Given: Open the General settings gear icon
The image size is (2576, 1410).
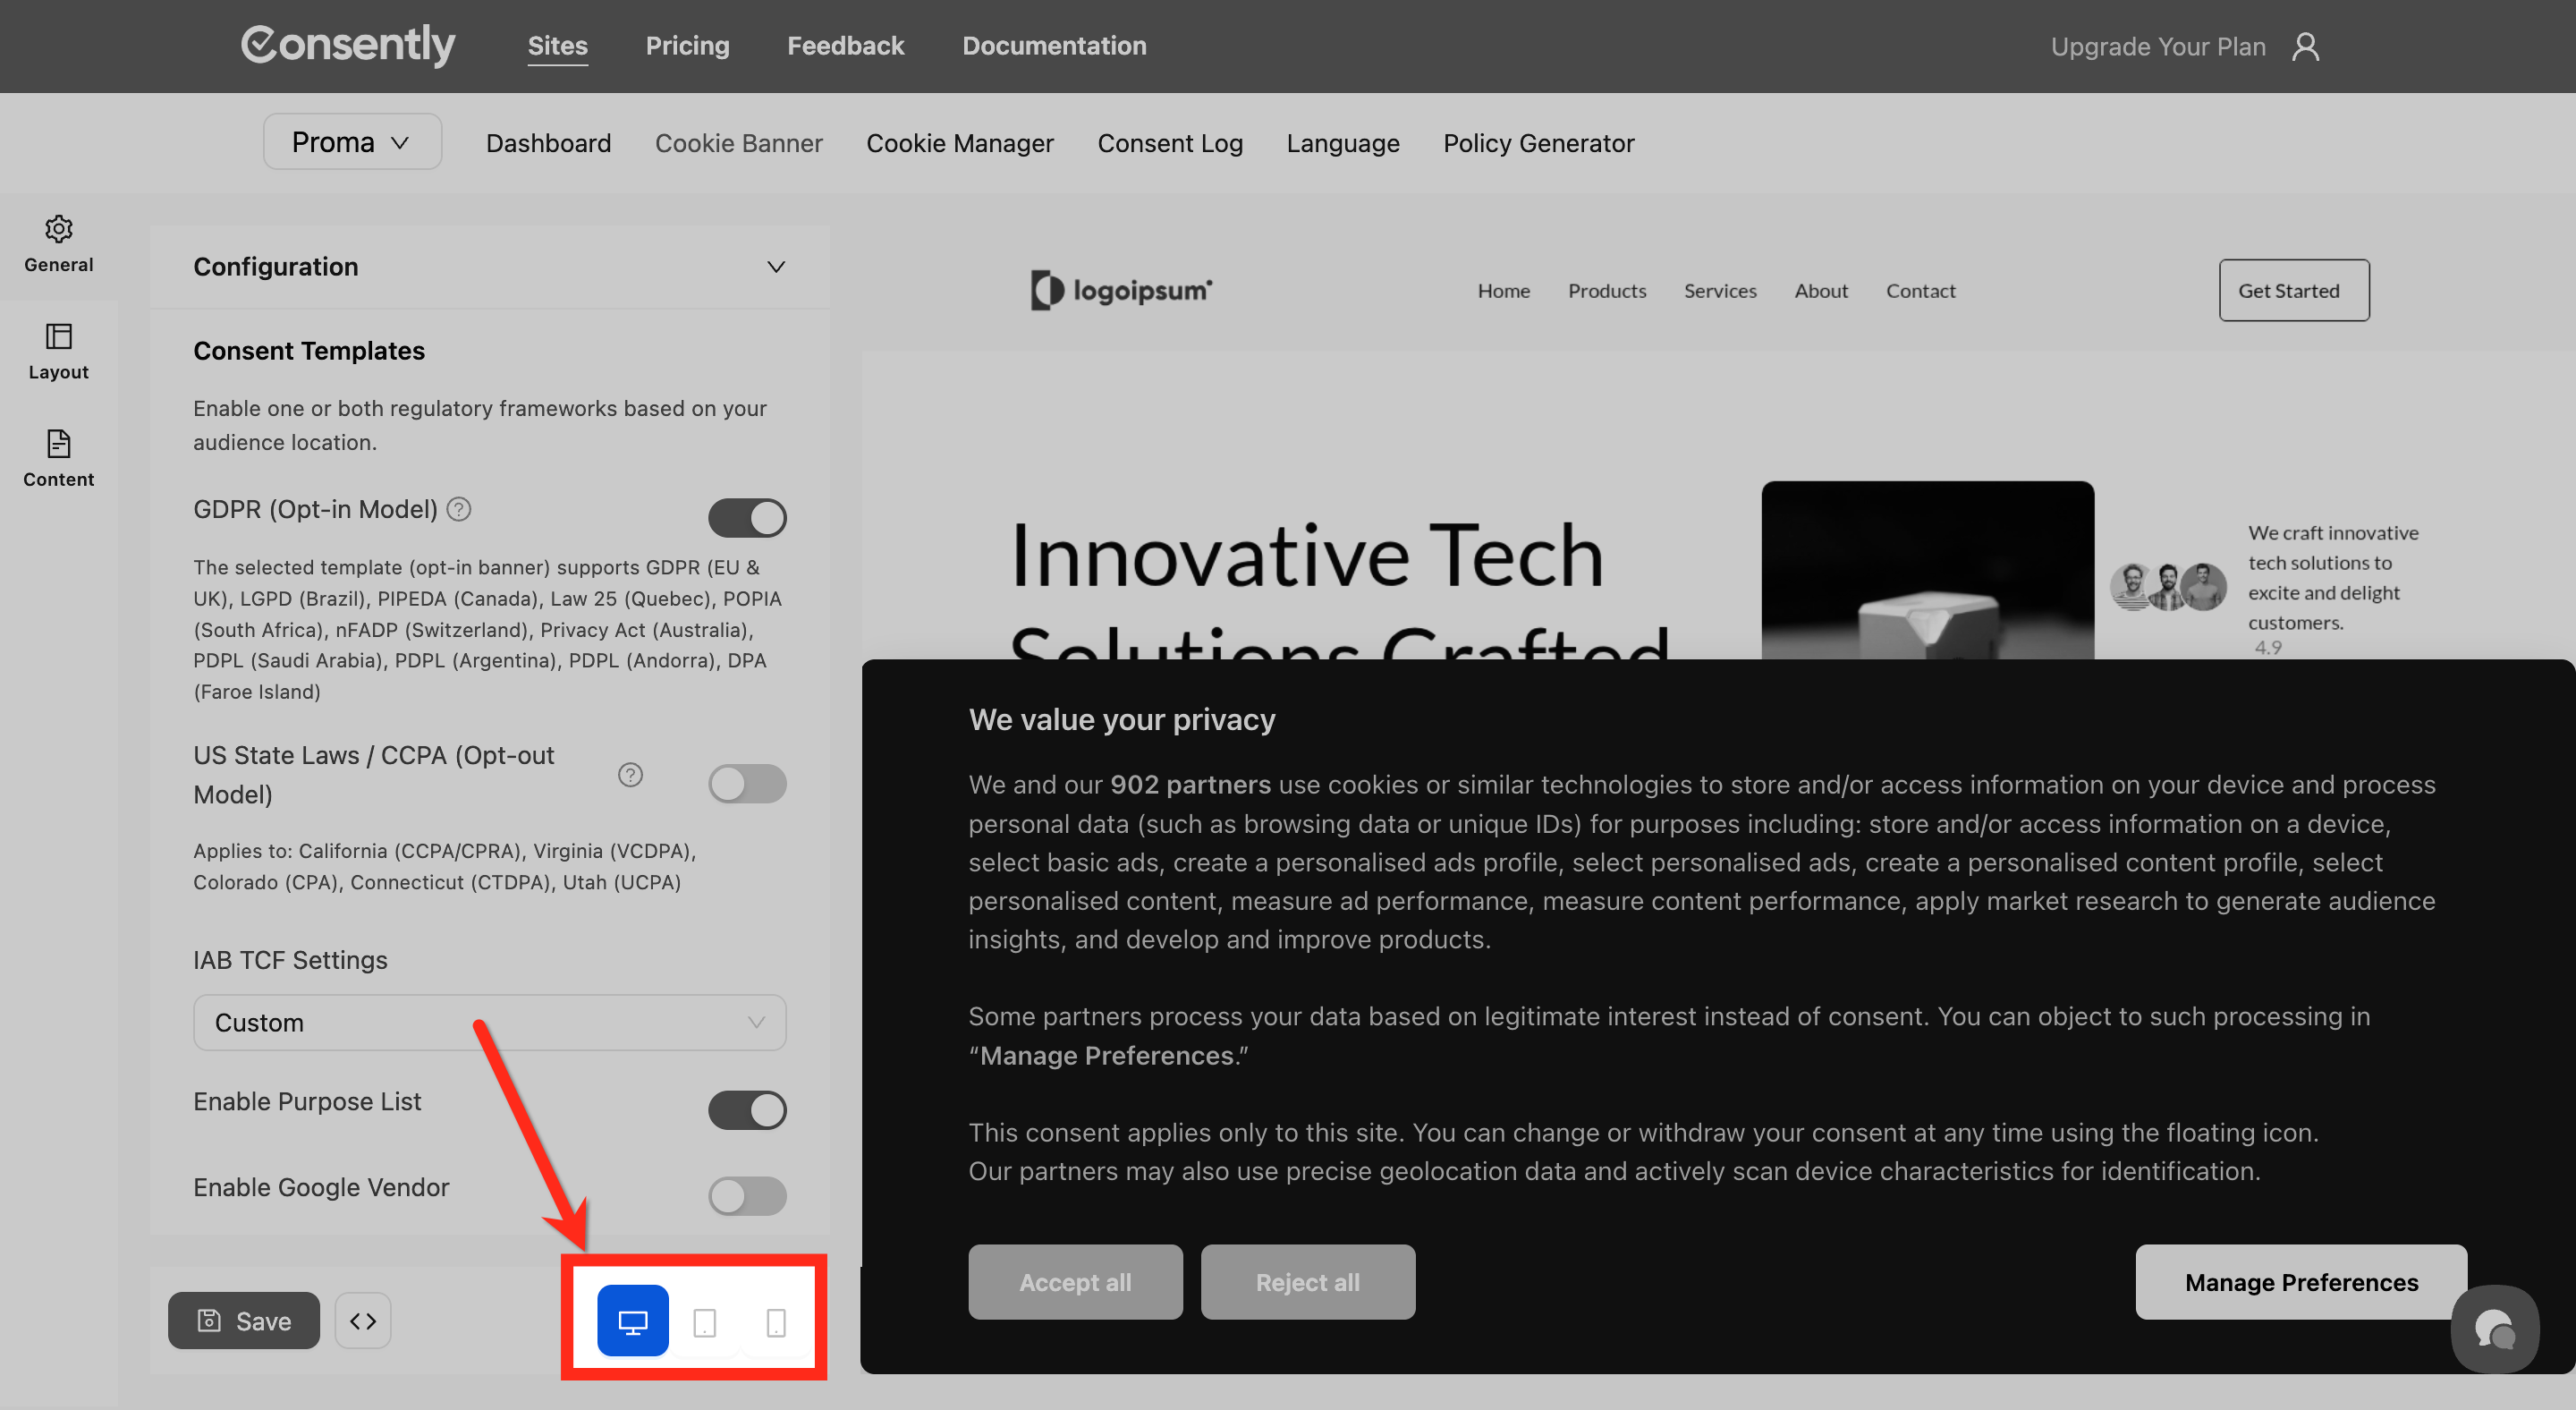Looking at the screenshot, I should (x=58, y=229).
